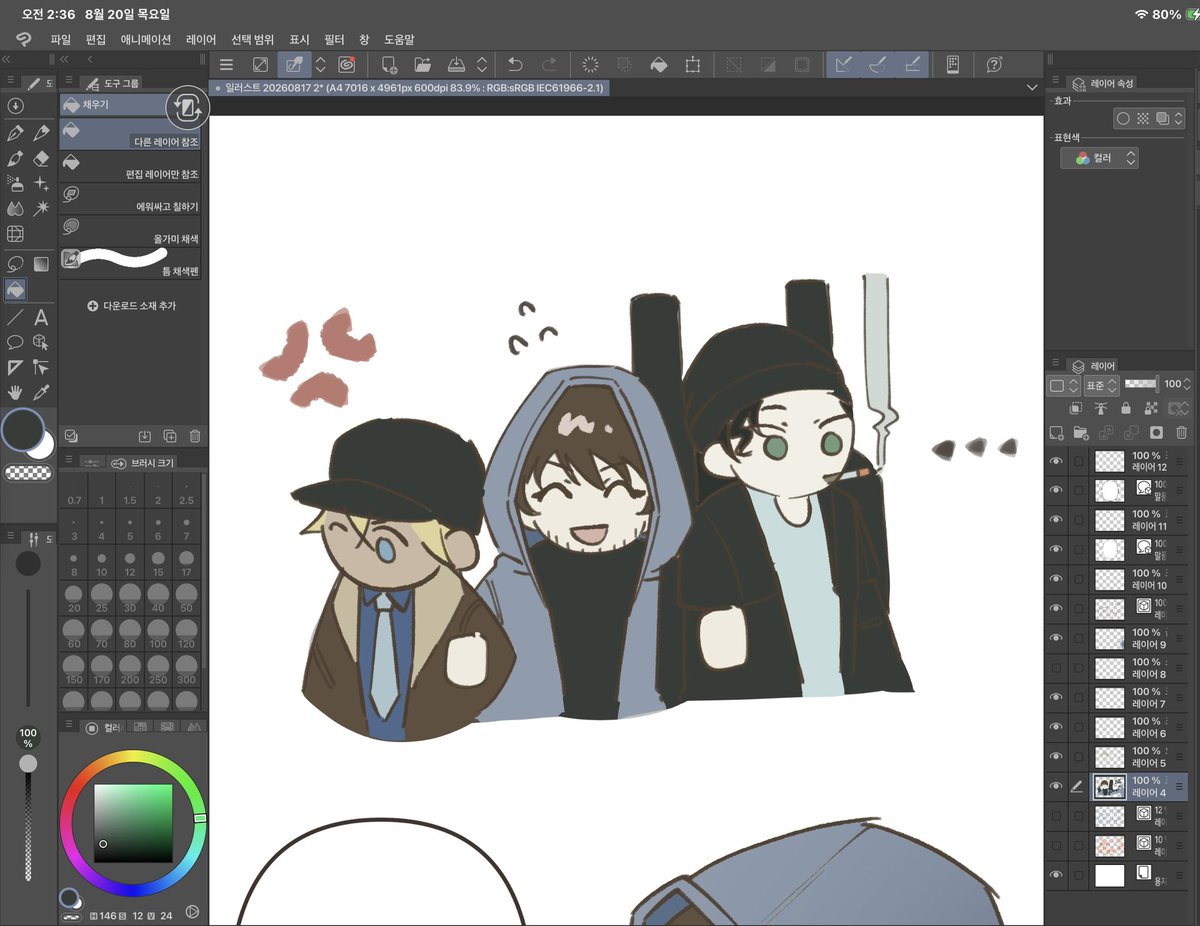Viewport: 1200px width, 926px height.
Task: Open the 필터 menu
Action: pos(334,39)
